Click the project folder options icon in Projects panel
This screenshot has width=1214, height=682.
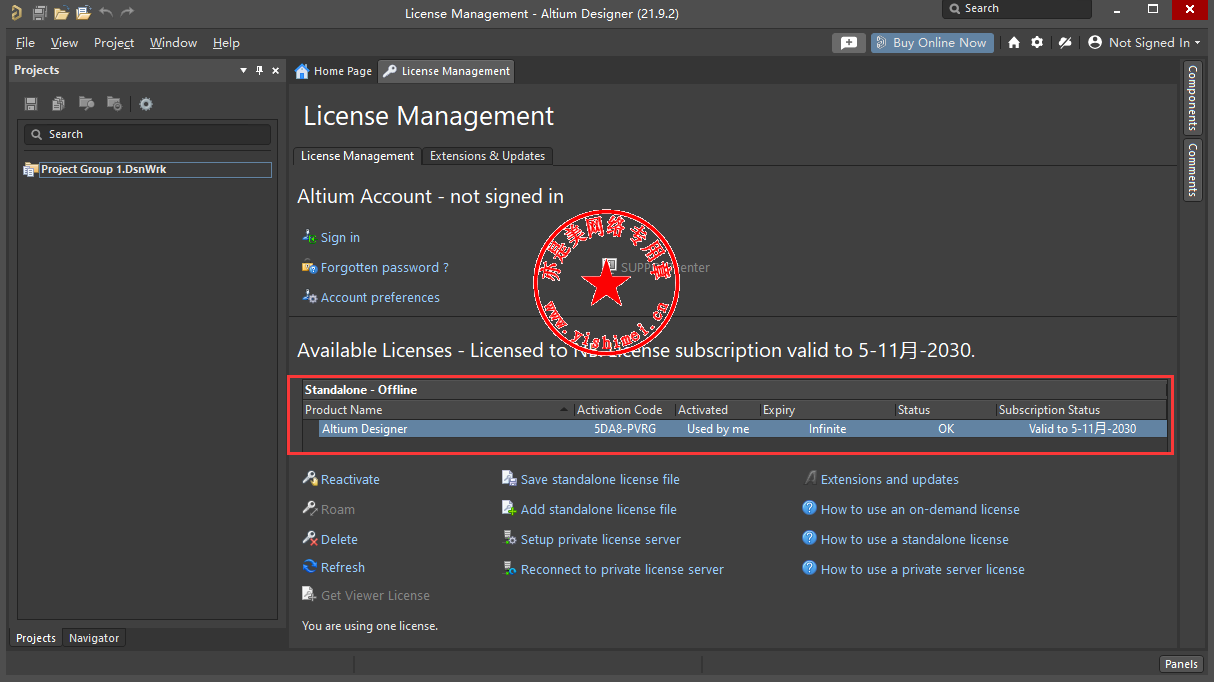click(x=115, y=104)
